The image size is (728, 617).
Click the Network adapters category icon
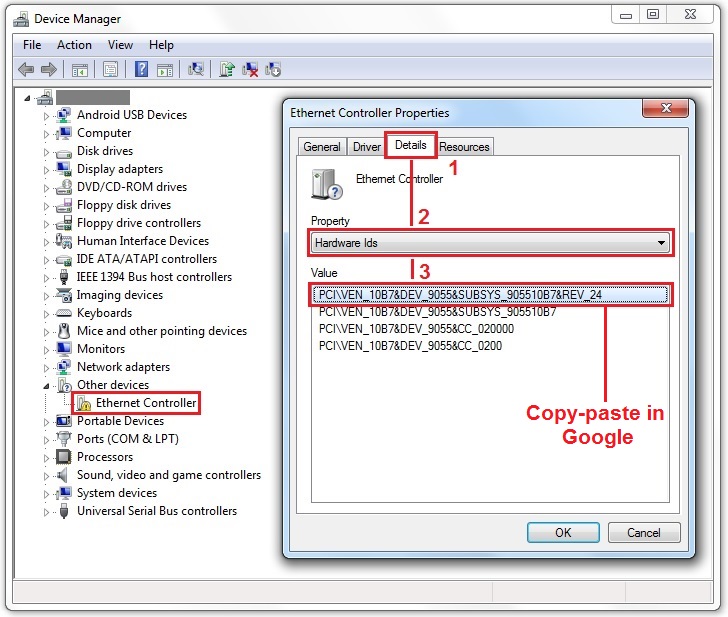(x=63, y=367)
